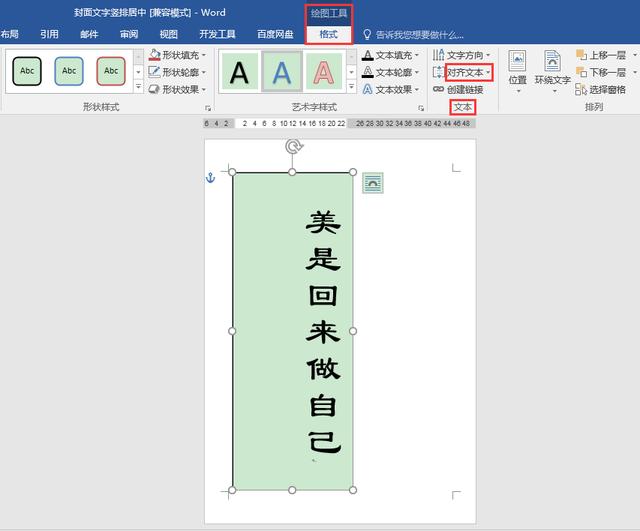Open 文字方向 text direction menu

tap(462, 55)
